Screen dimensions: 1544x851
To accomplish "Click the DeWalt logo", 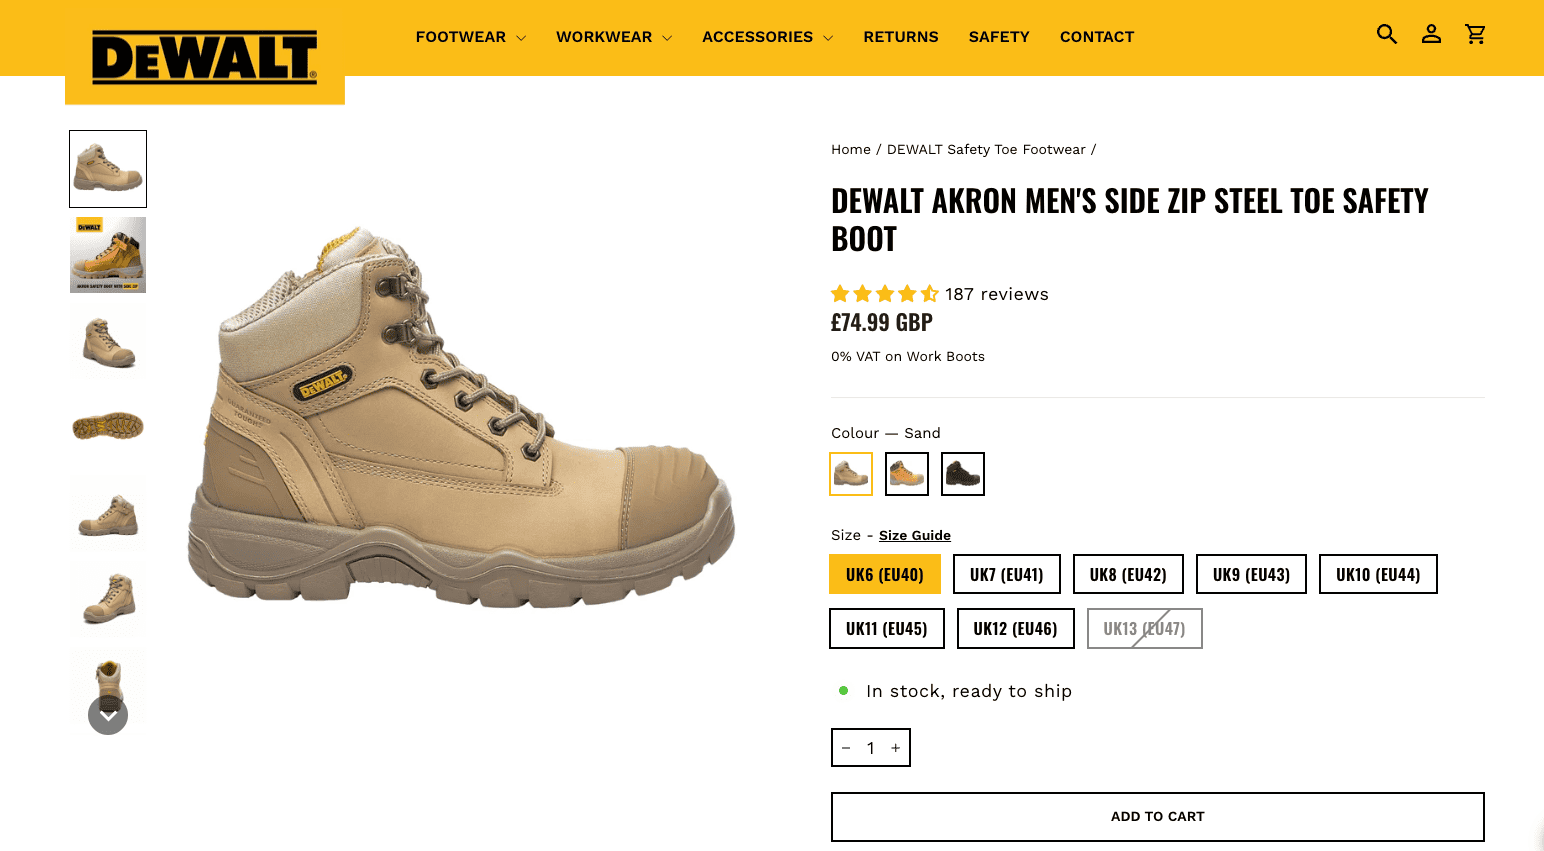I will click(x=205, y=56).
